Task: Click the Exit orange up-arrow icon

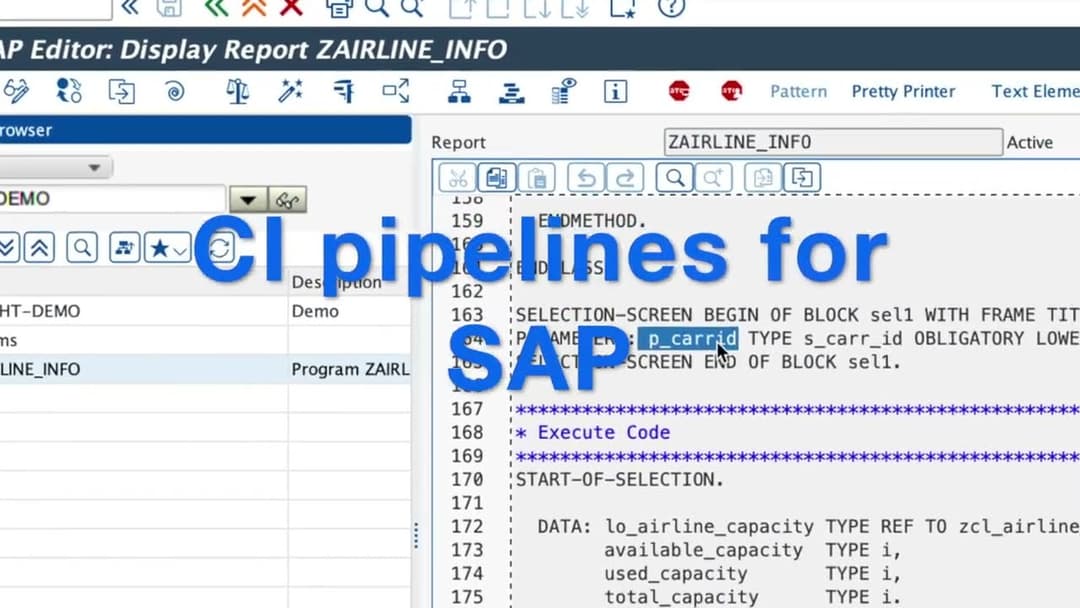Action: 254,7
